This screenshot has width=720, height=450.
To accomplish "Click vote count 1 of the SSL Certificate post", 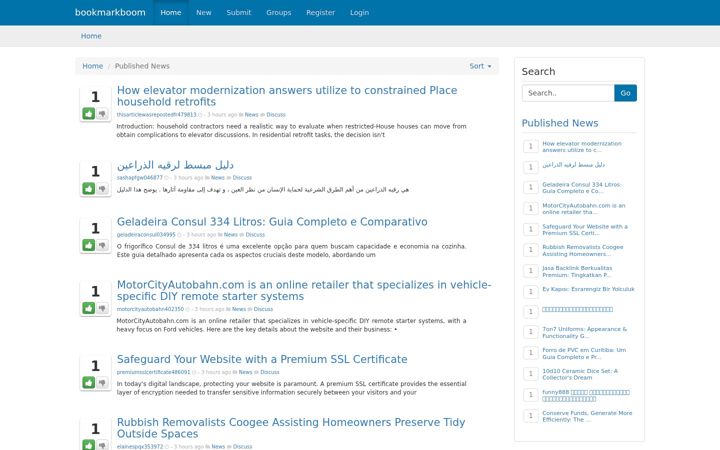I will (95, 366).
